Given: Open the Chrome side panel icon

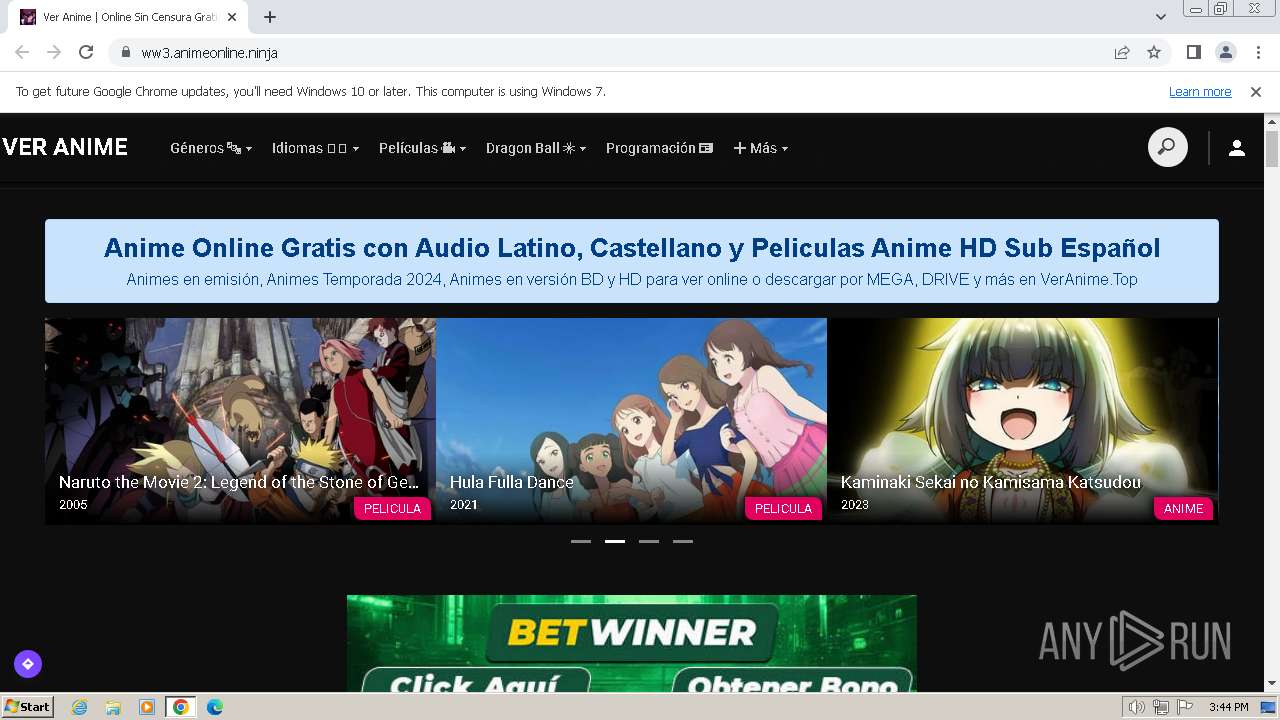Looking at the screenshot, I should point(1193,52).
